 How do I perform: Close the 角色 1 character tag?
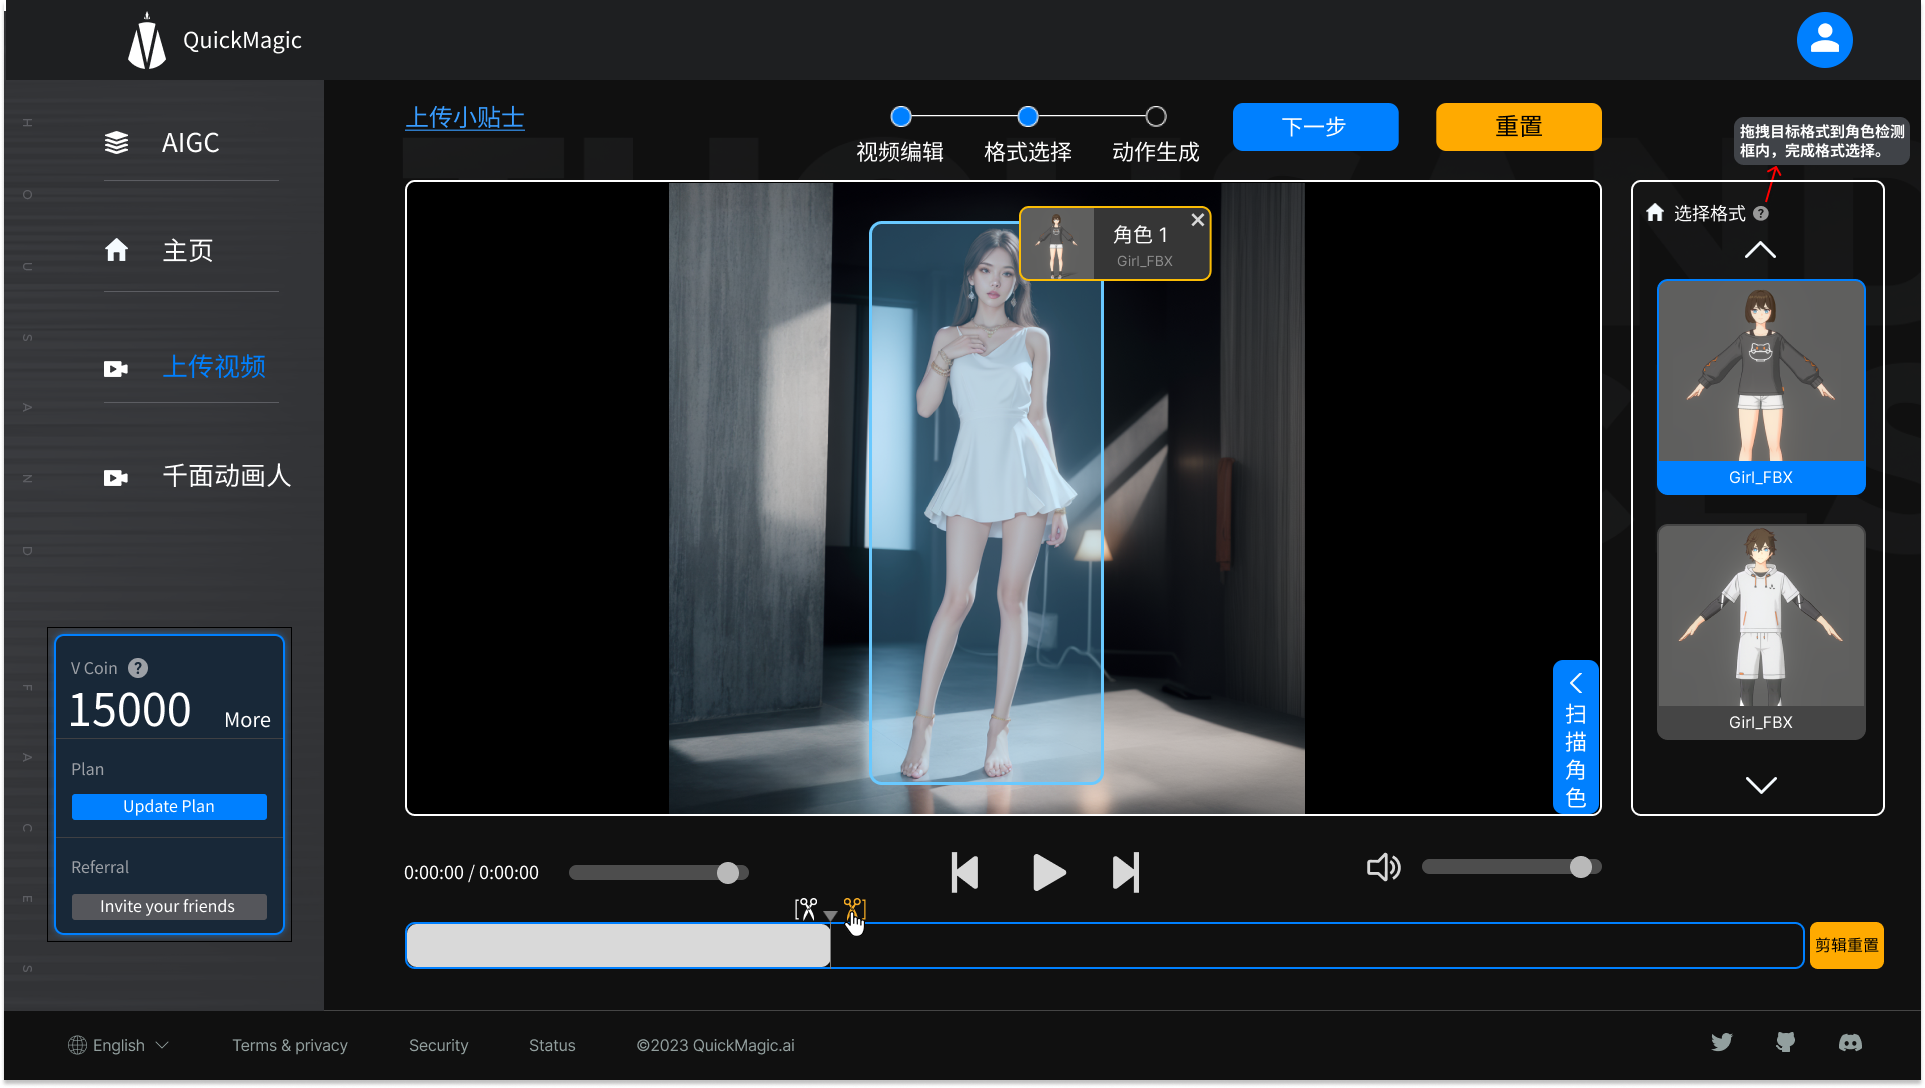[1197, 220]
